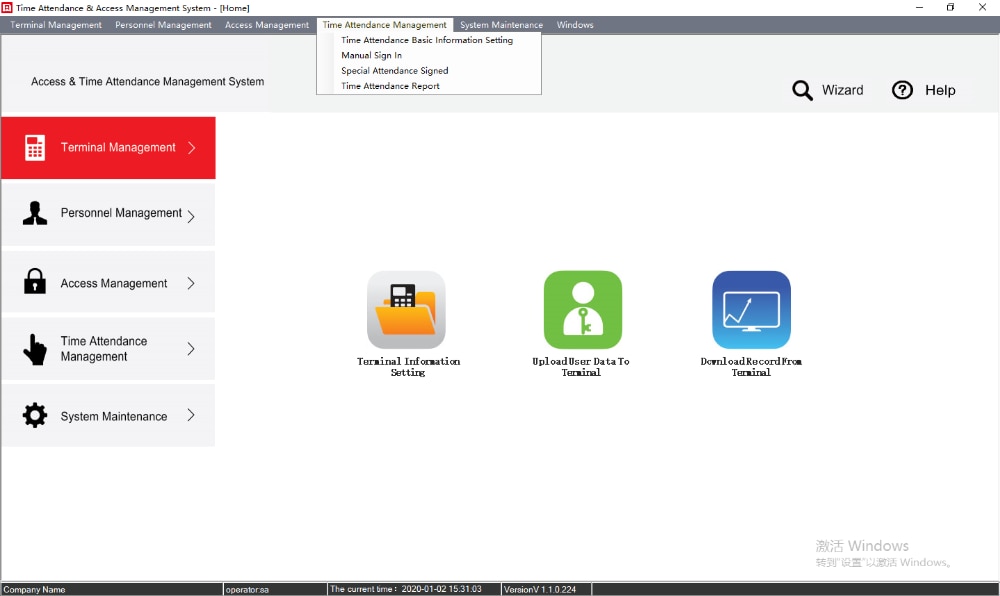Choose Time Attendance Basic Information Setting

point(429,40)
